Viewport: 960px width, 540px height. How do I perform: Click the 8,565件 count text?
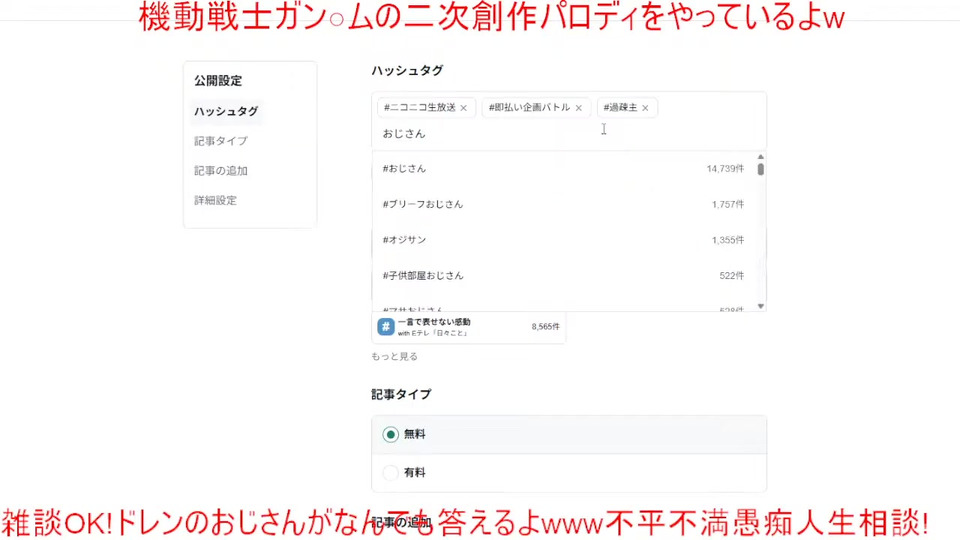tap(546, 327)
